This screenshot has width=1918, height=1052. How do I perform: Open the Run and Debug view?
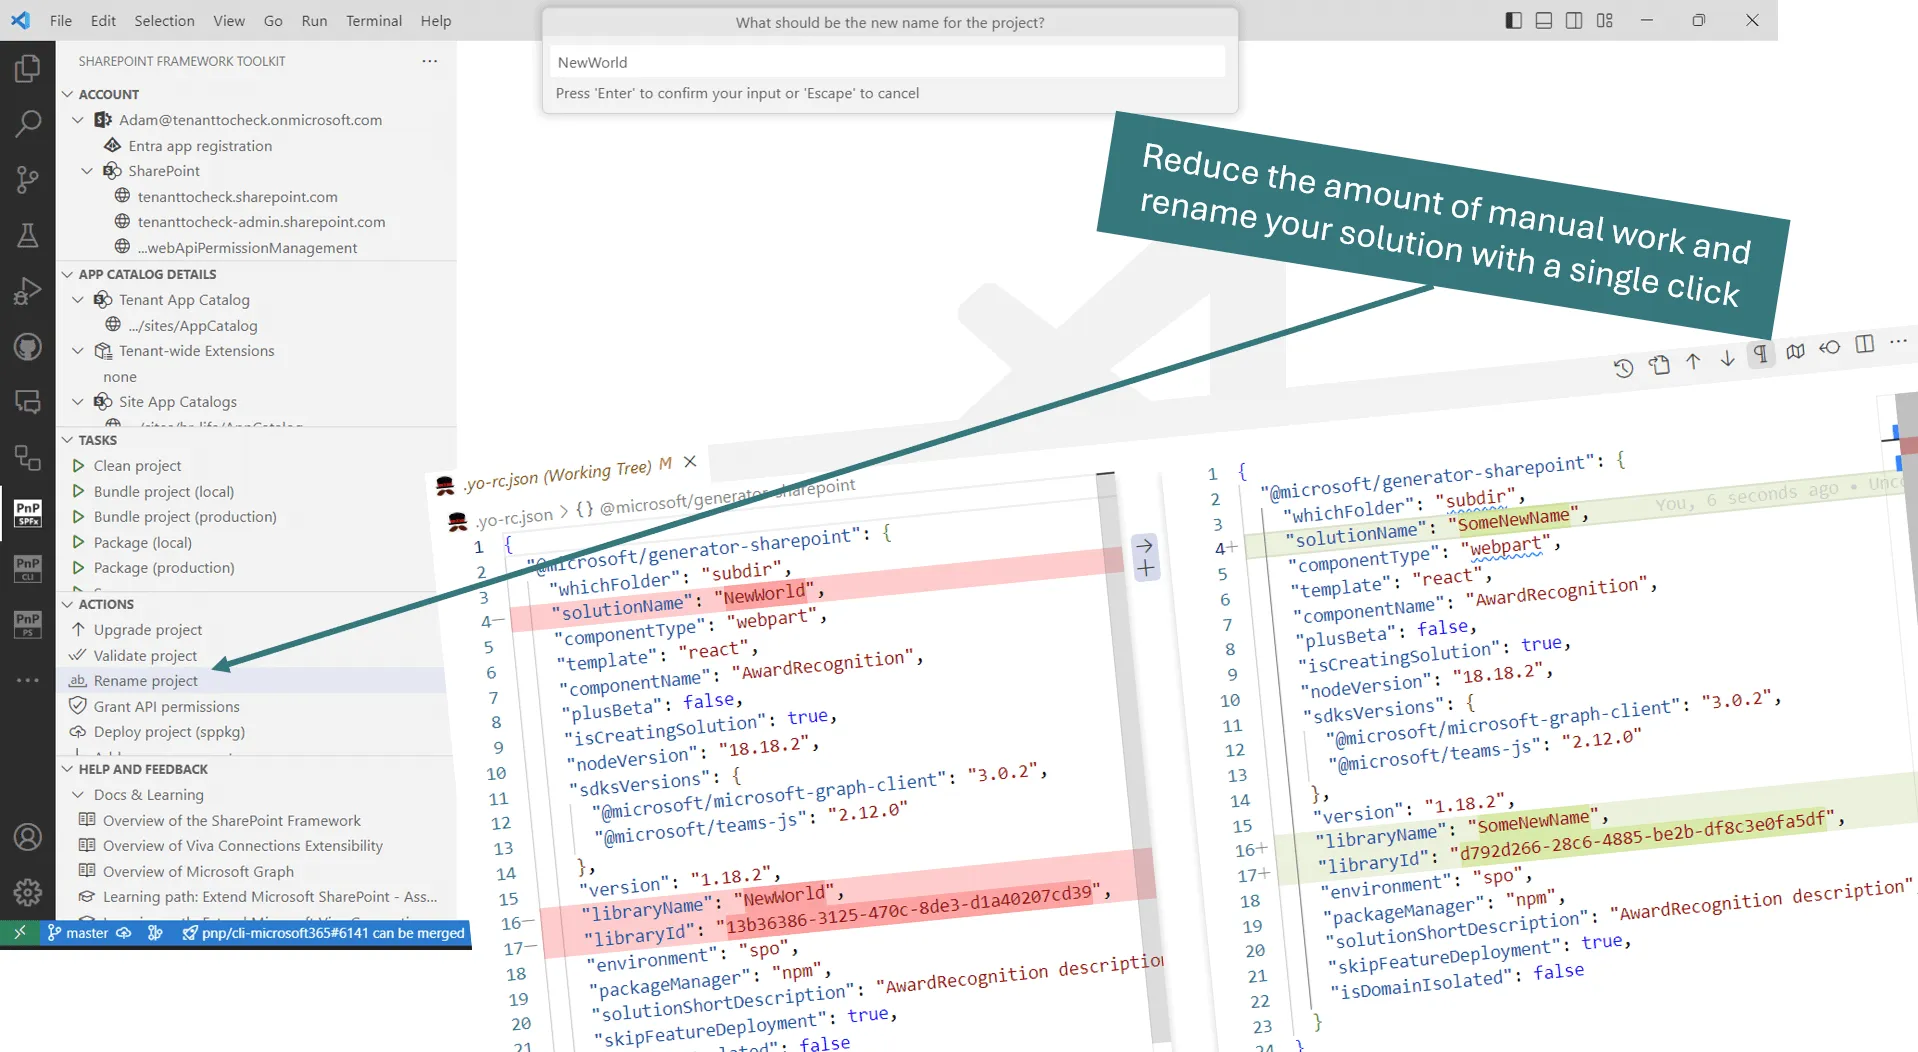click(x=27, y=291)
